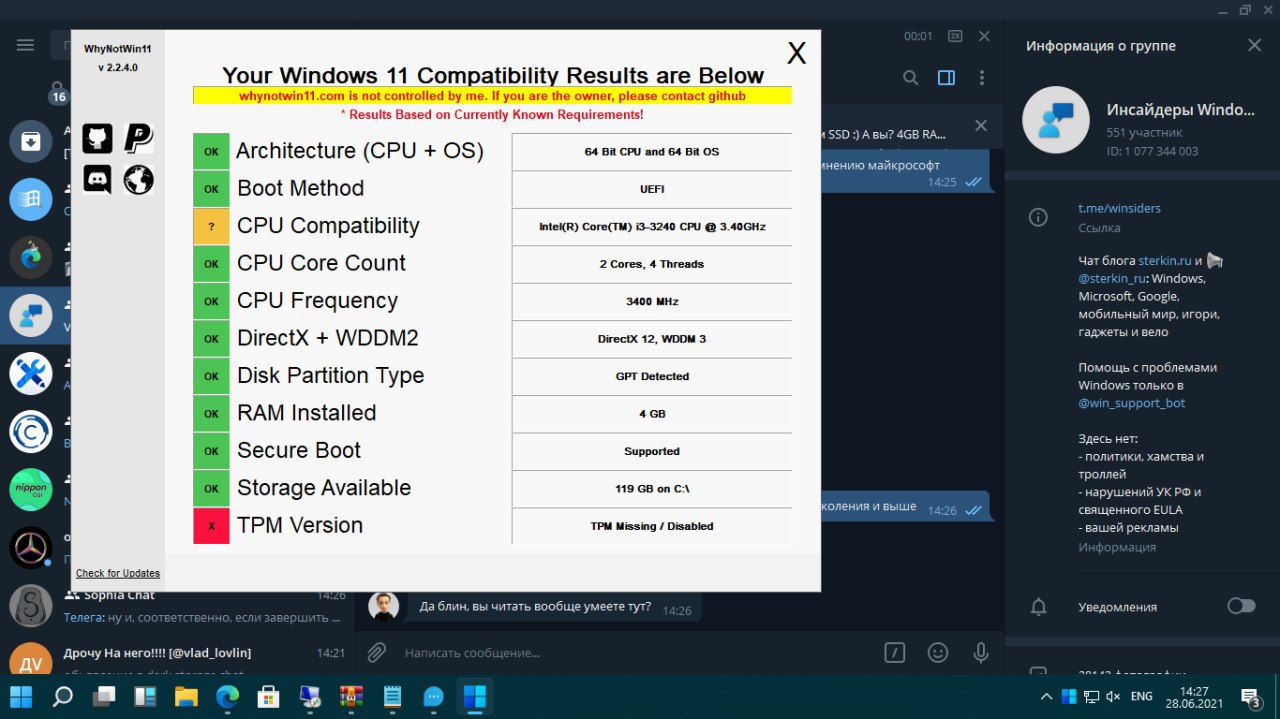Viewport: 1280px width, 719px height.
Task: Click the green OK badge for Secure Boot
Action: (x=211, y=451)
